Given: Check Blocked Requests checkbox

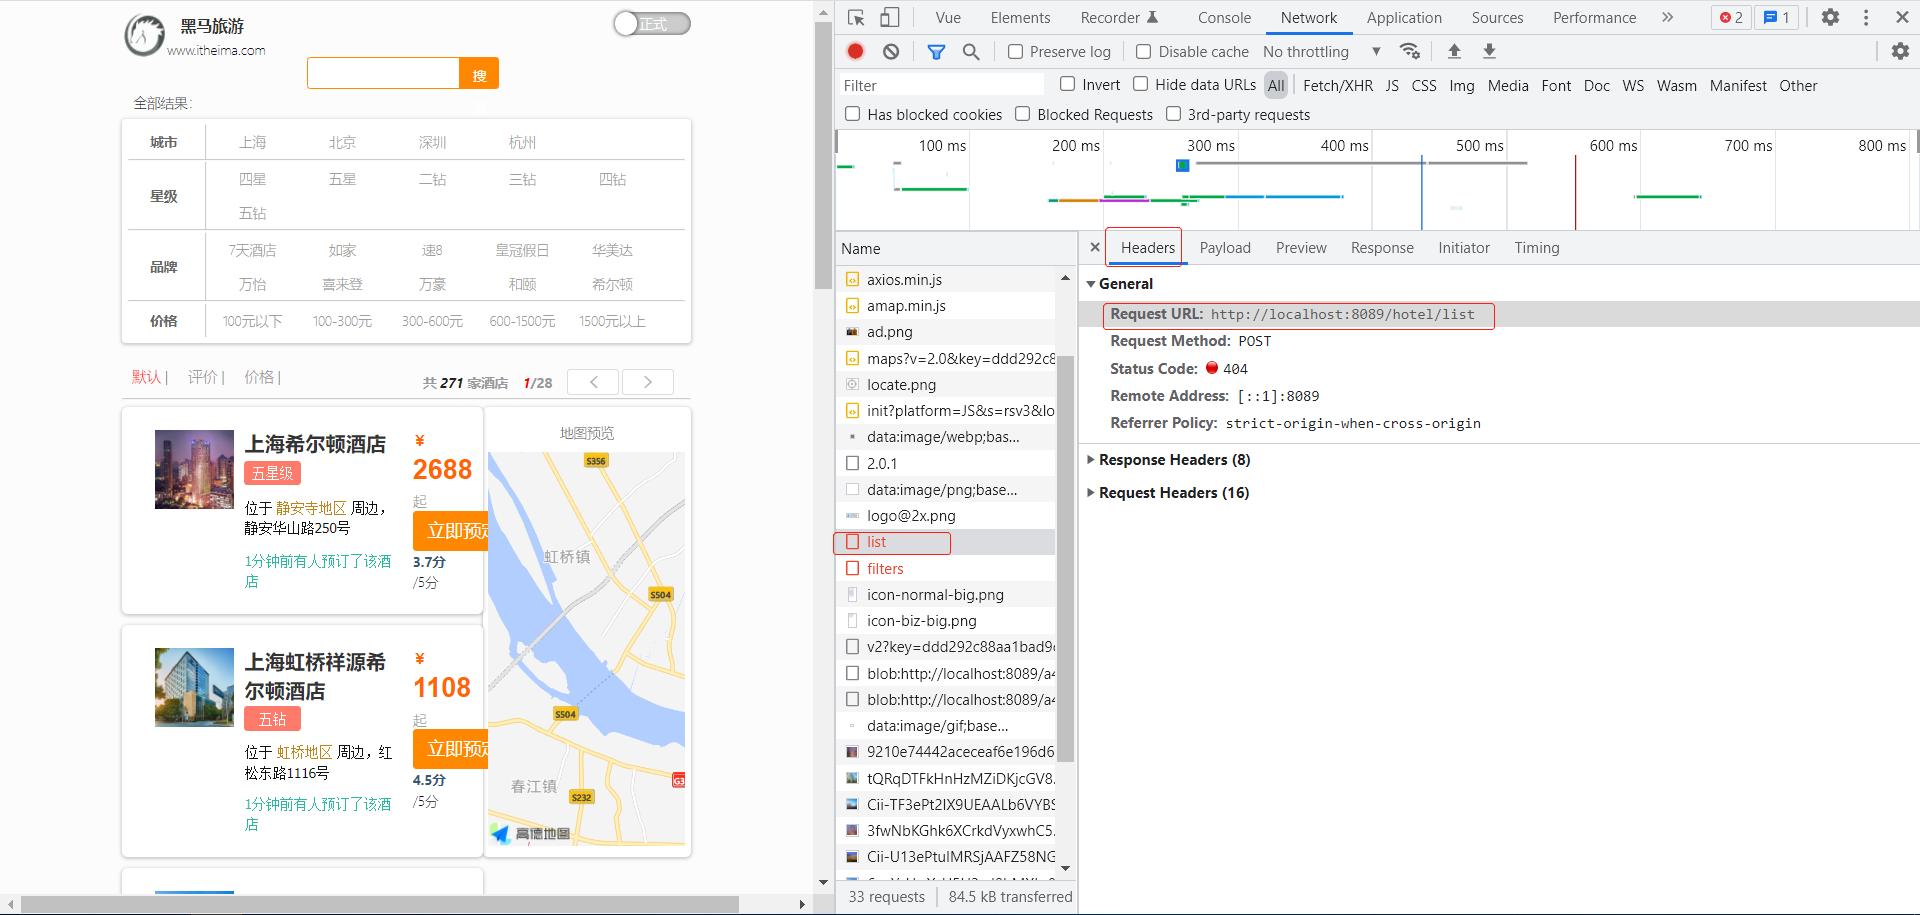Looking at the screenshot, I should pos(1022,114).
